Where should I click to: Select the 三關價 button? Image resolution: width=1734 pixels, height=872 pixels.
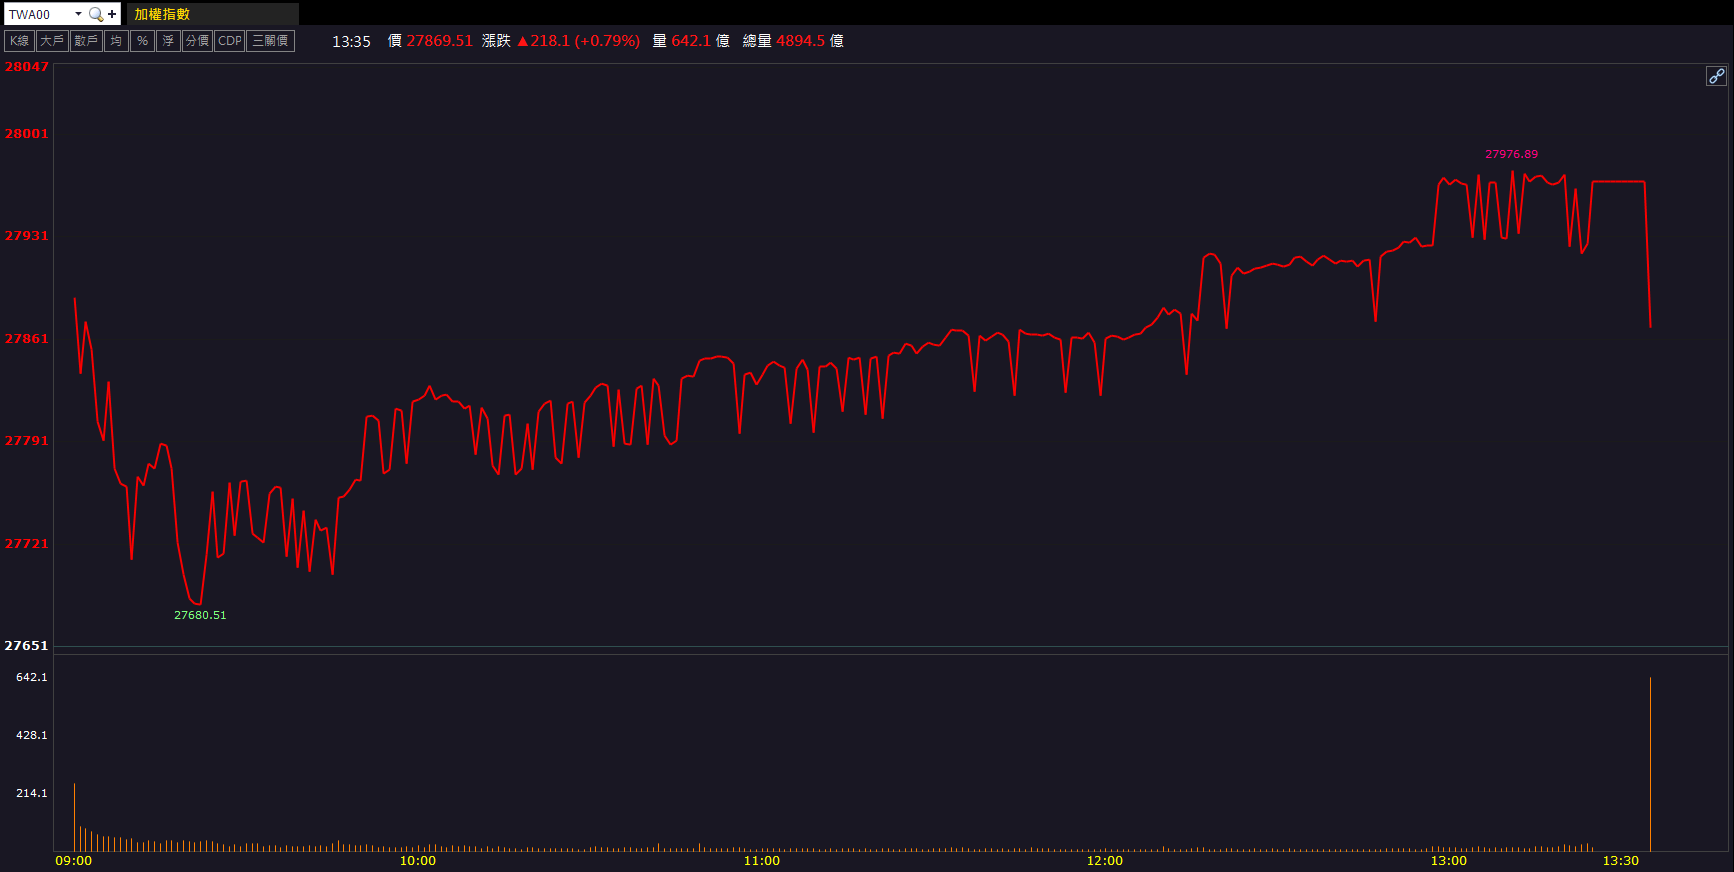(x=270, y=41)
